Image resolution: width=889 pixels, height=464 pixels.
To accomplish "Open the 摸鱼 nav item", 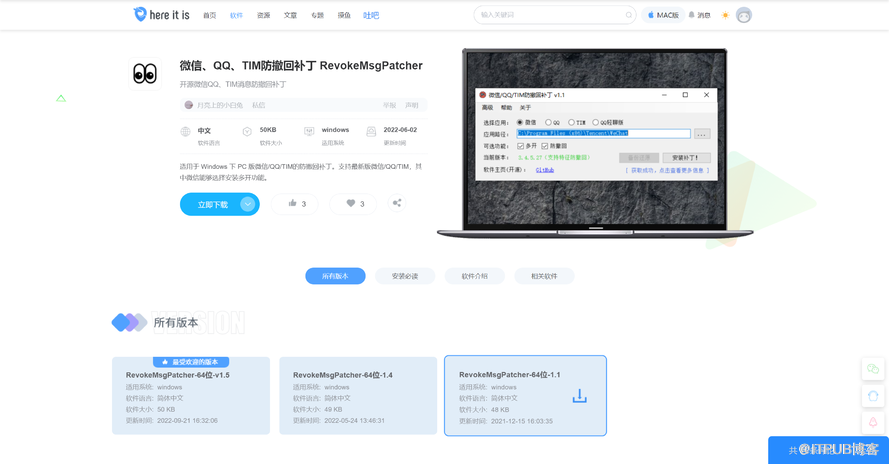I will click(344, 15).
